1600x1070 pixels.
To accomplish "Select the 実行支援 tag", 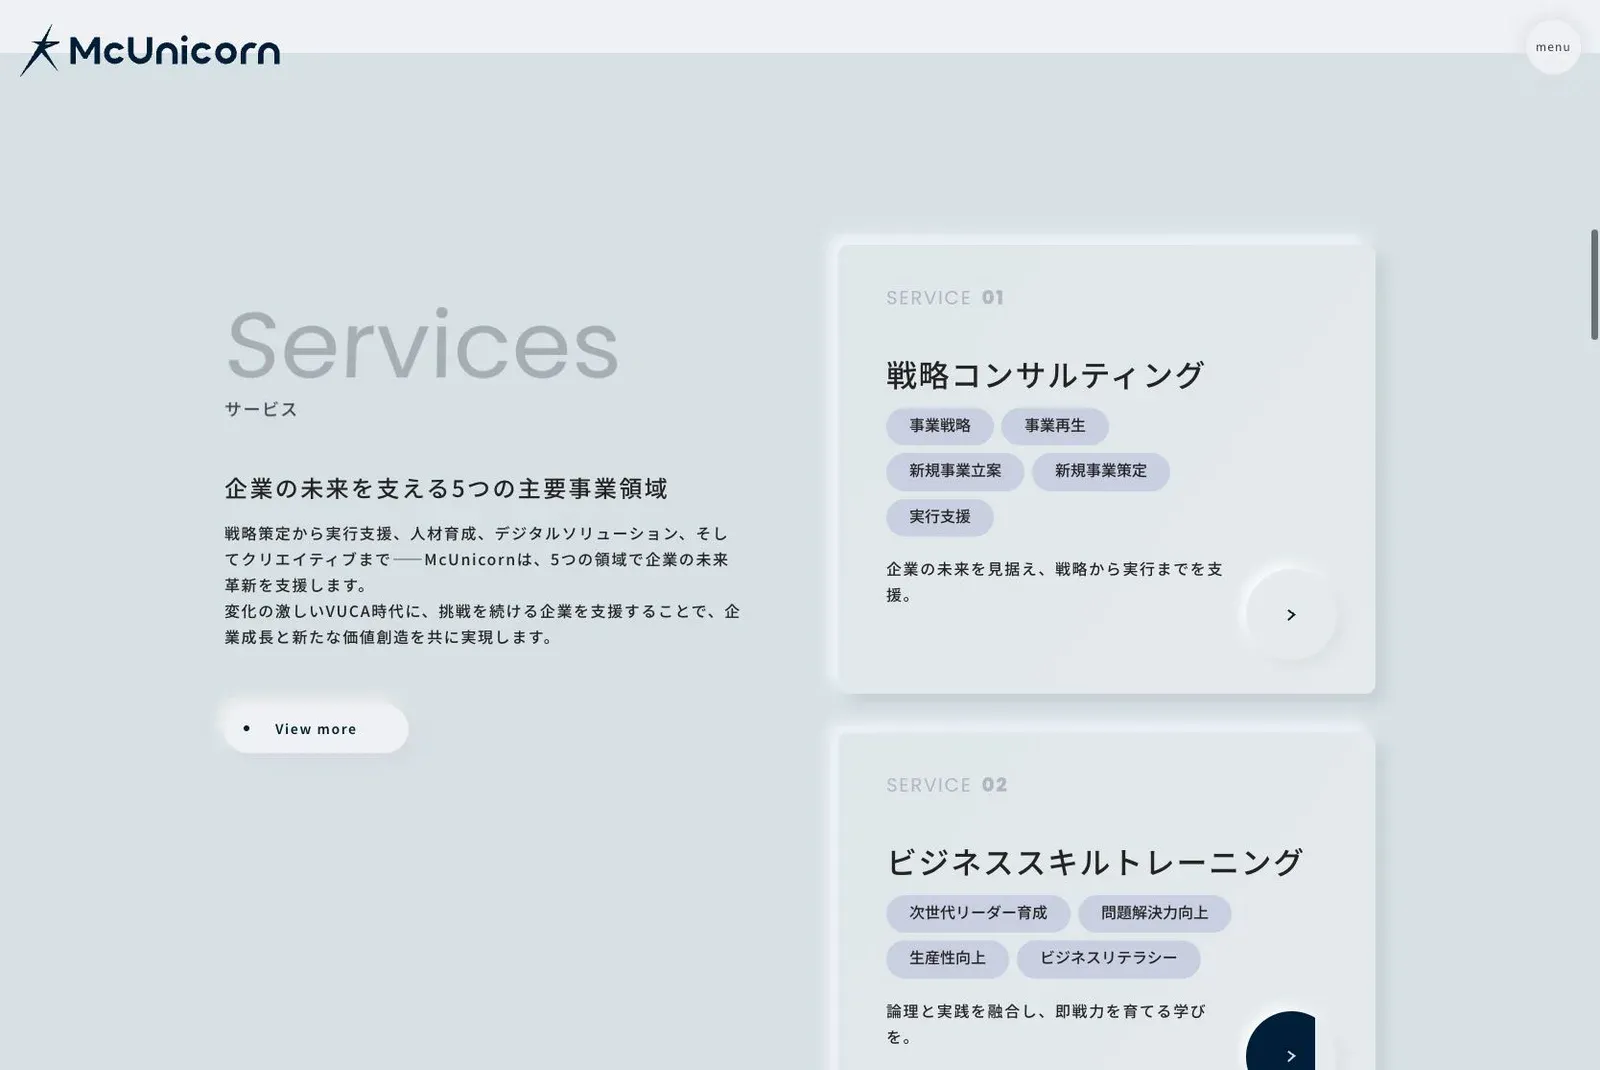I will click(940, 517).
